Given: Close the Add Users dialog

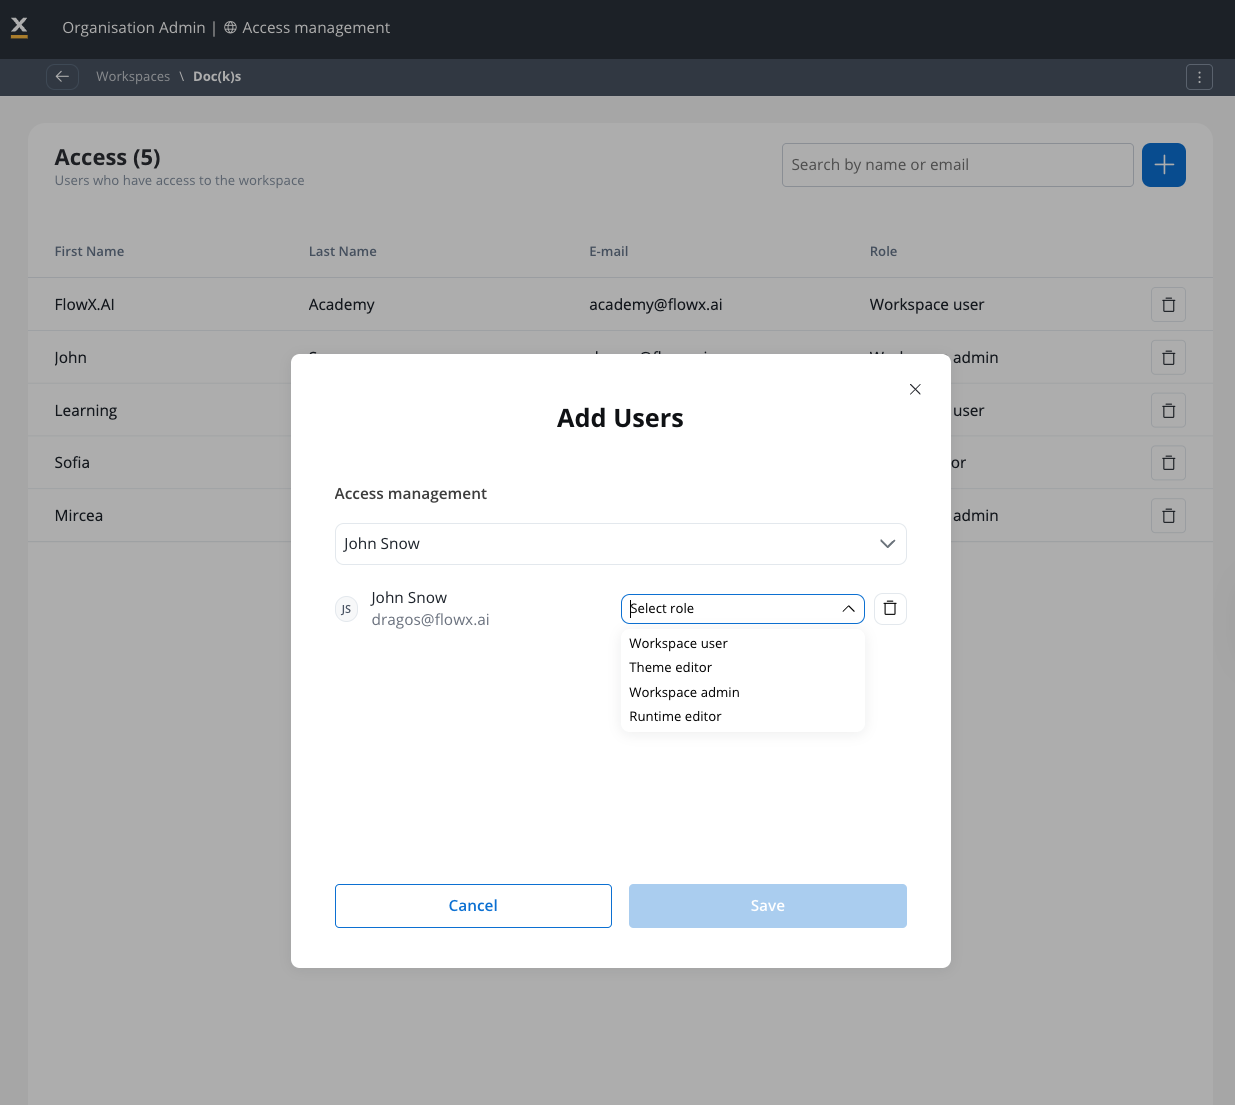Looking at the screenshot, I should (915, 390).
